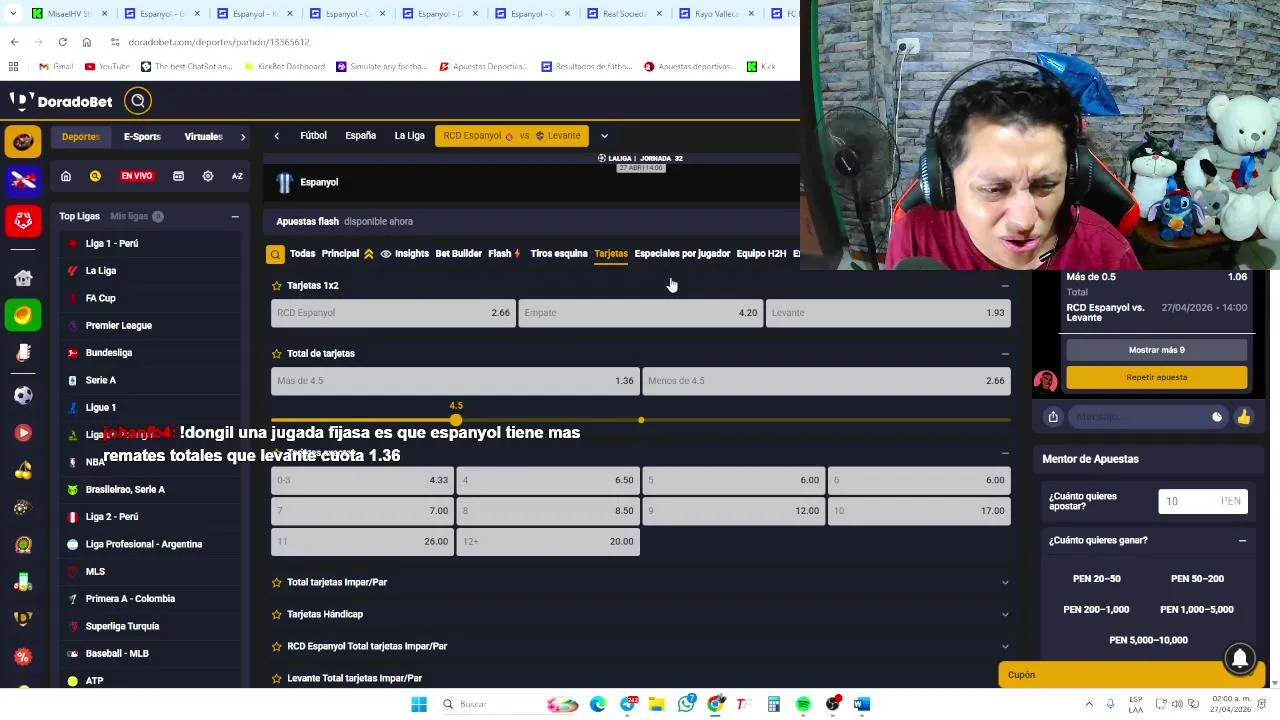
Task: Open WhatsApp from the taskbar
Action: [x=686, y=704]
